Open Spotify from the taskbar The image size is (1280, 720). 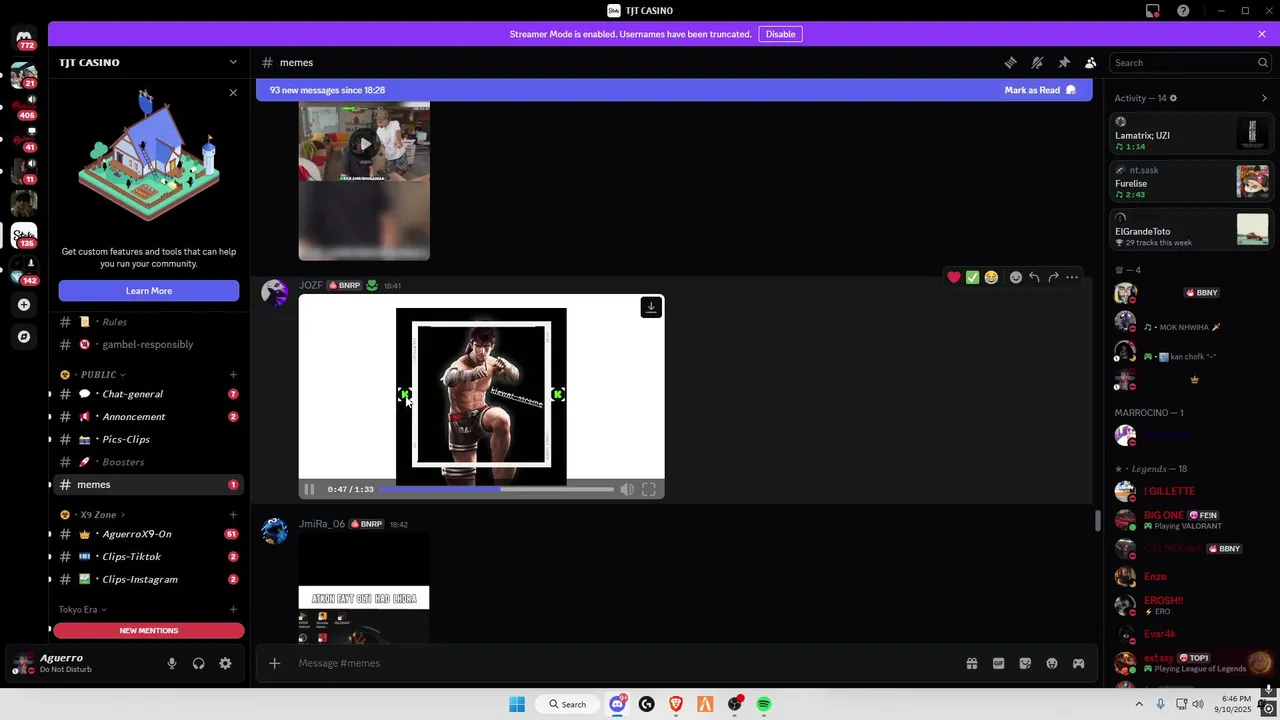[x=764, y=704]
